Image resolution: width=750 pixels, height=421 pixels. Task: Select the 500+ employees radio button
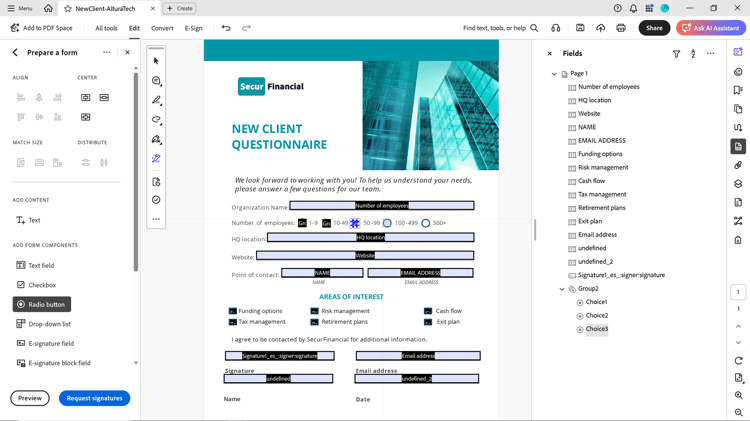point(425,223)
